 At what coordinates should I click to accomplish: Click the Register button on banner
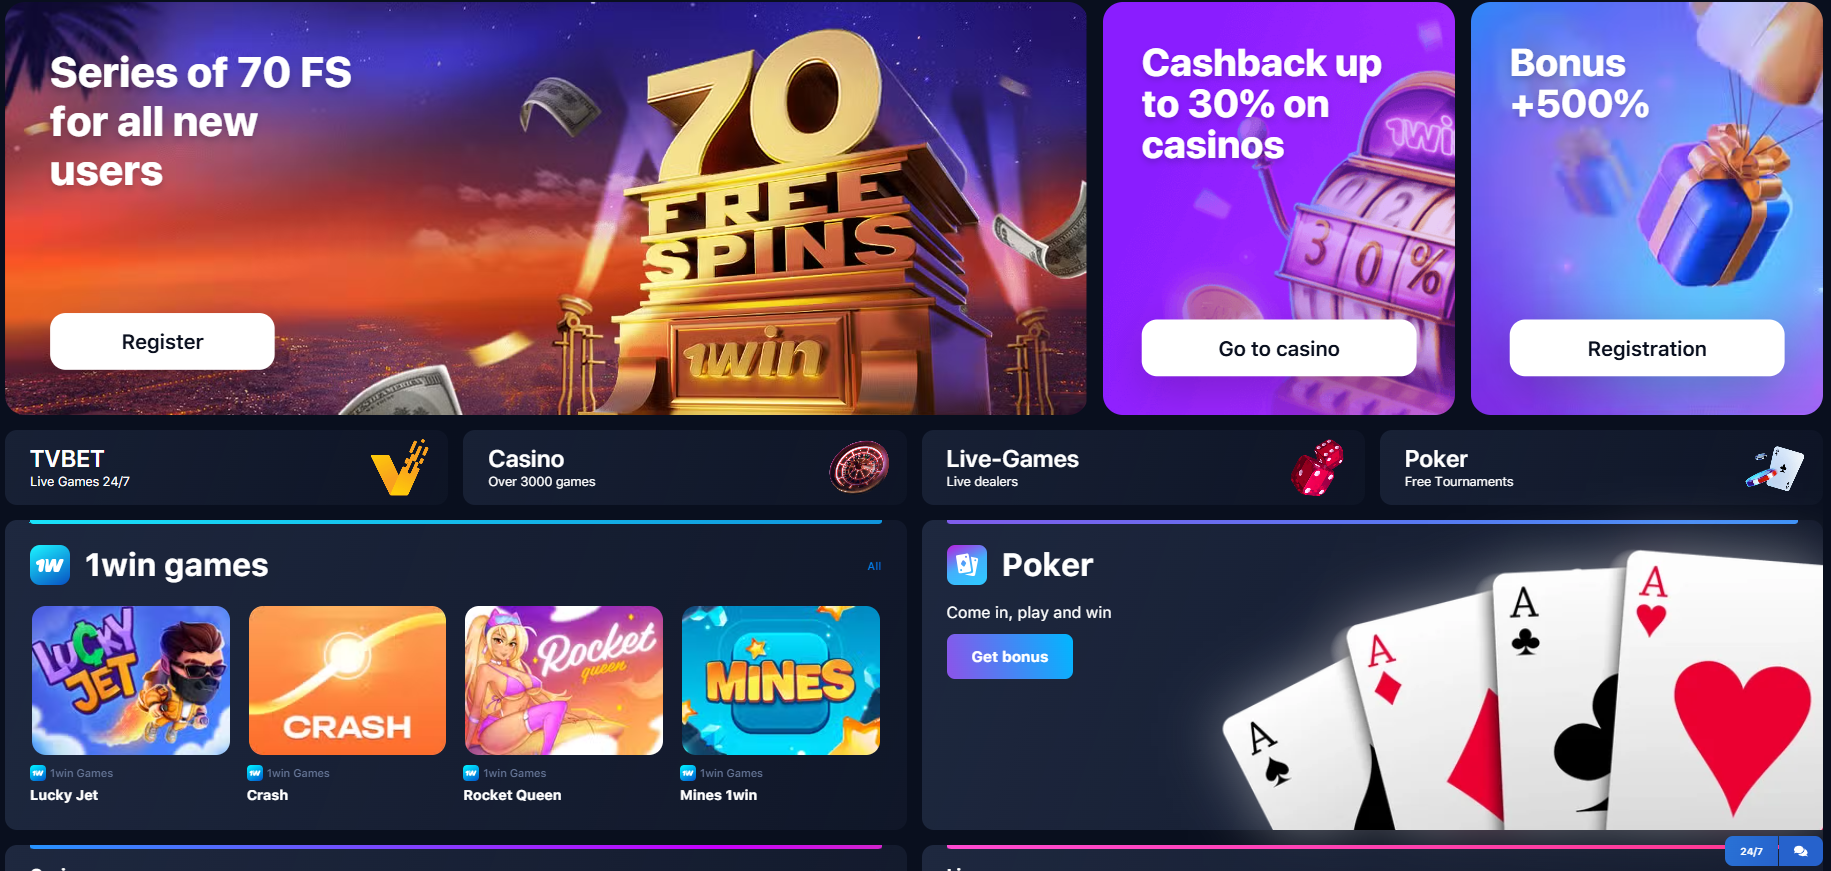(162, 342)
